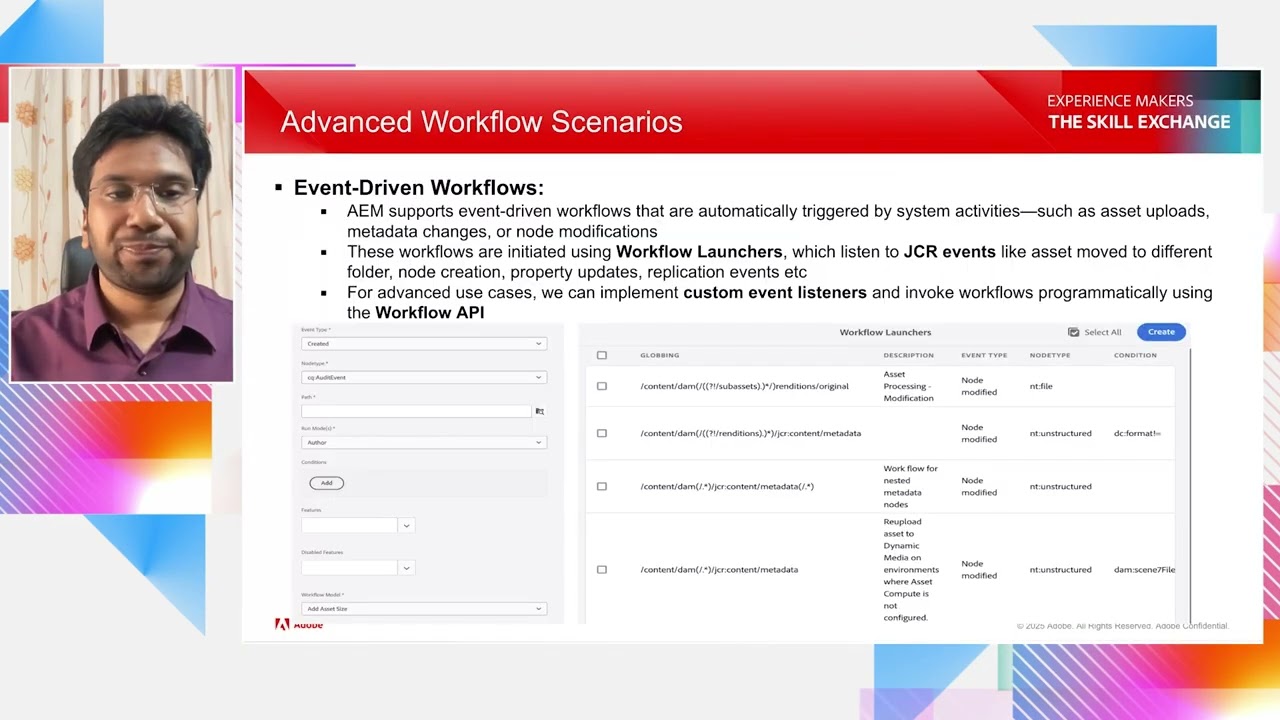Open the Run Mode(s) dropdown showing Author
1280x720 pixels.
point(424,442)
